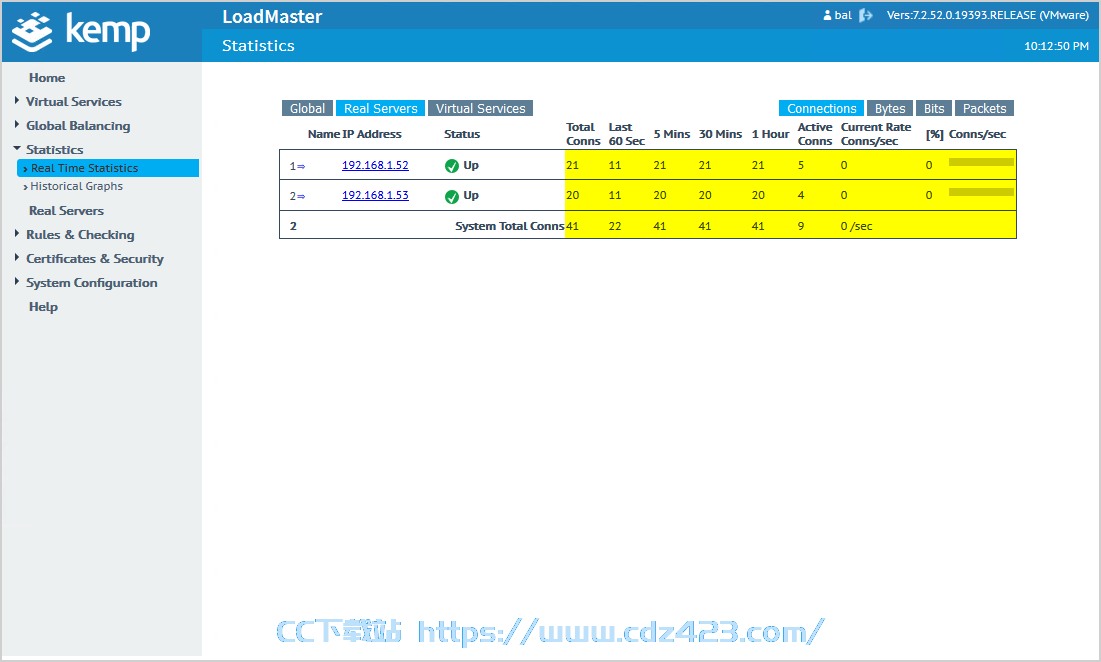Open the 192.168.1.52 server link
This screenshot has height=662, width=1101.
(x=375, y=165)
